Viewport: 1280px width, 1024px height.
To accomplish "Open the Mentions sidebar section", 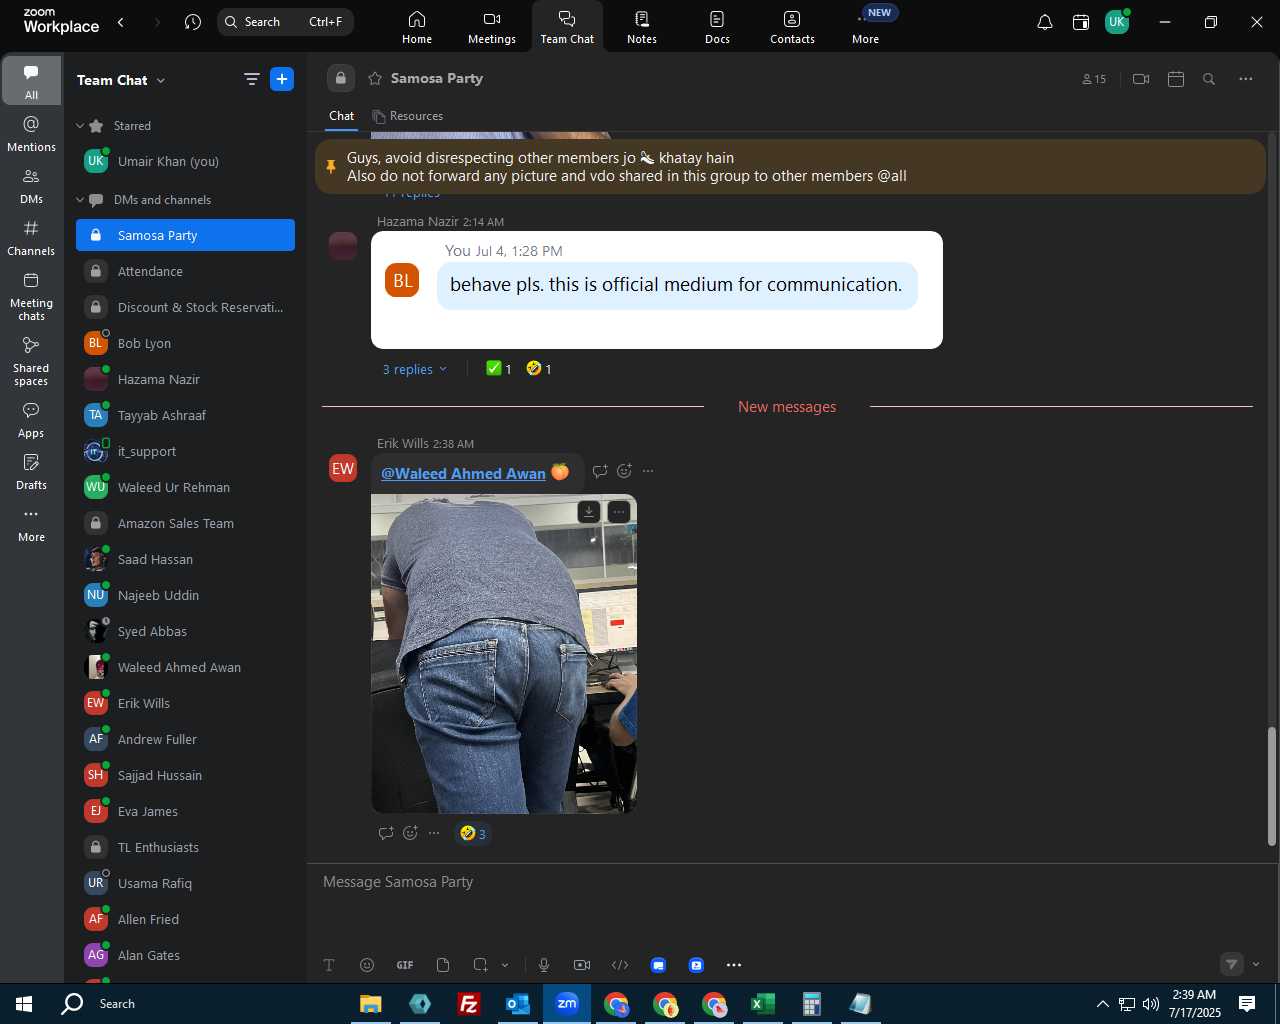I will point(31,134).
